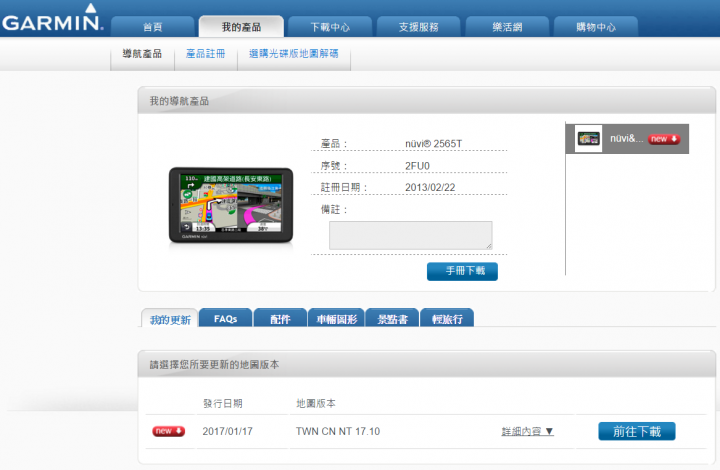720x470 pixels.
Task: Click the 發行日期 column header
Action: click(223, 403)
